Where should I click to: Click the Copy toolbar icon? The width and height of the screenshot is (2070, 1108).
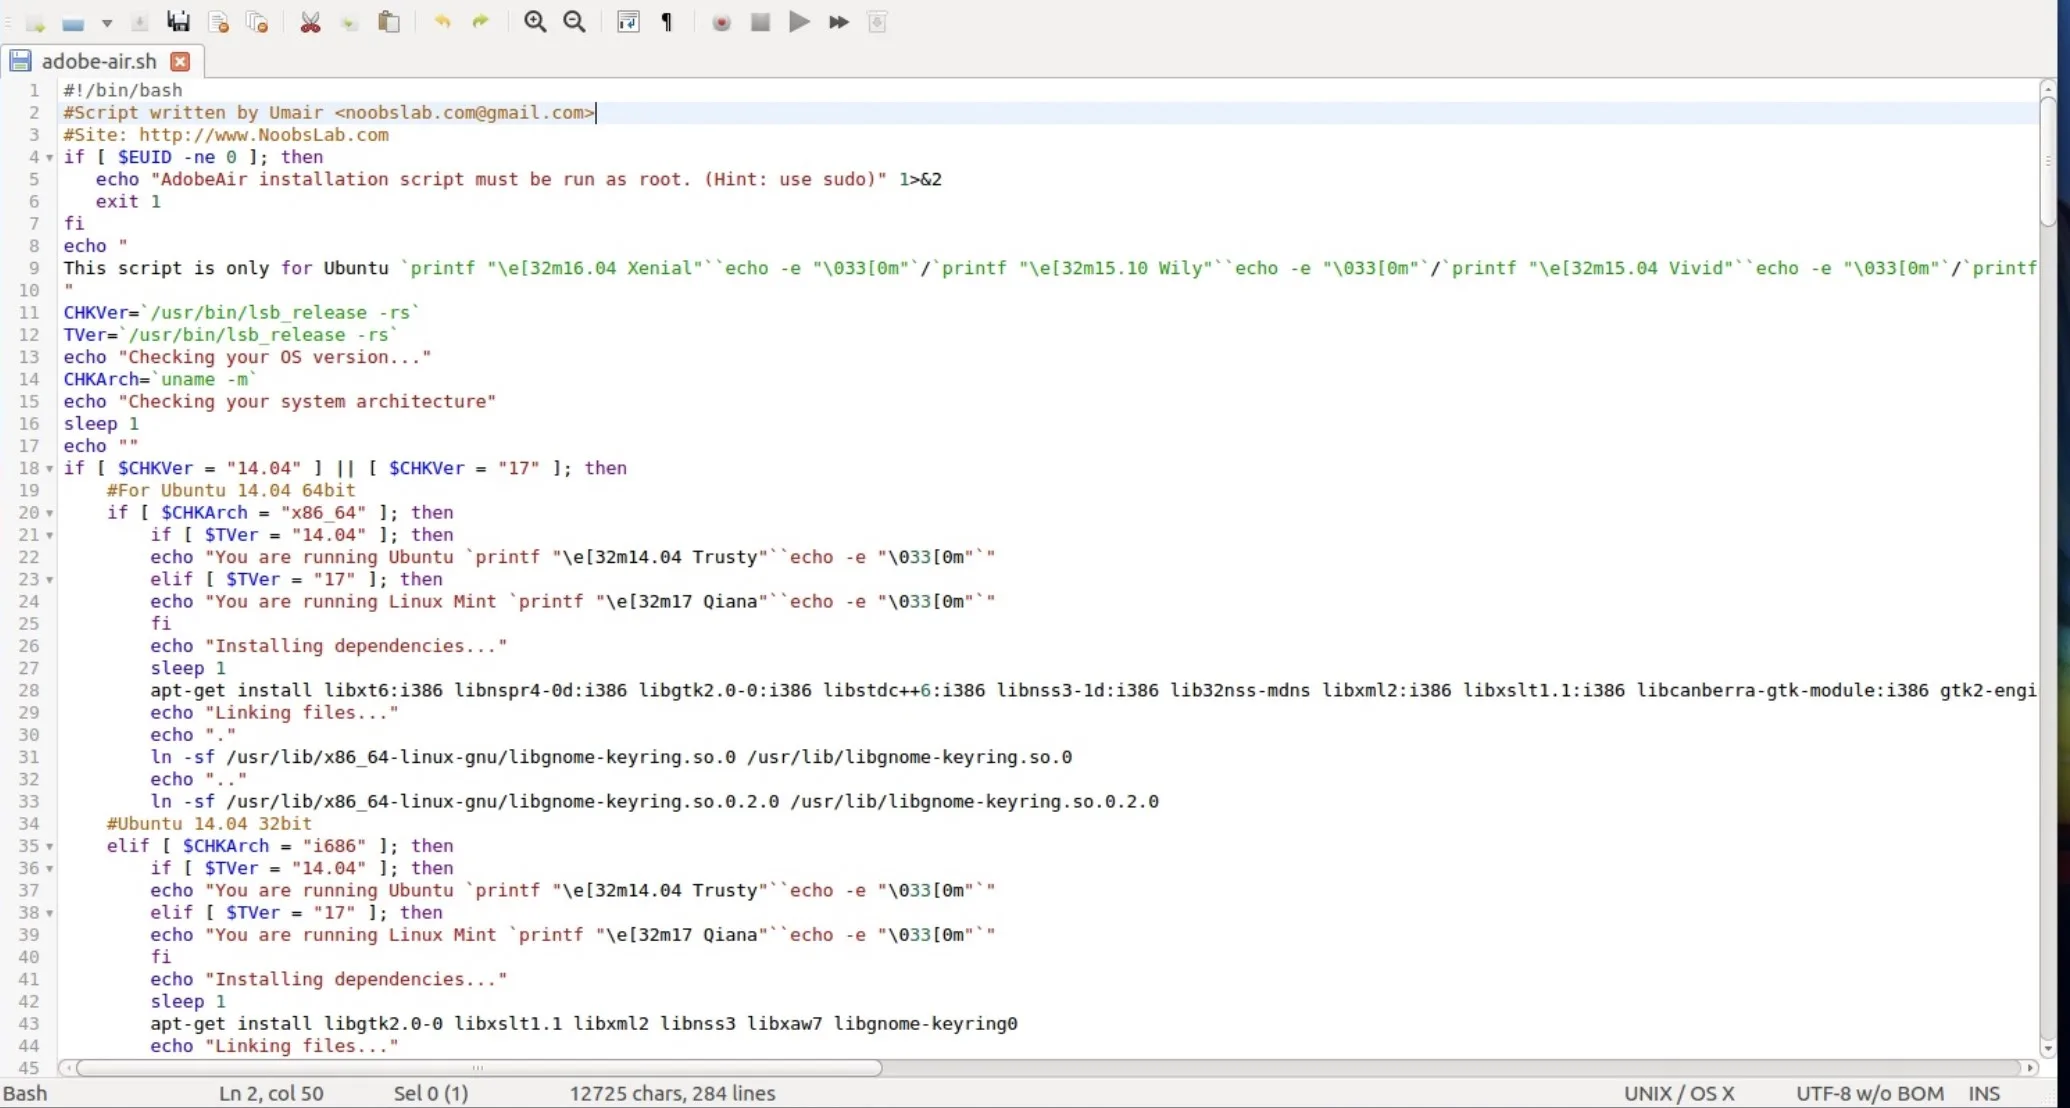(349, 22)
